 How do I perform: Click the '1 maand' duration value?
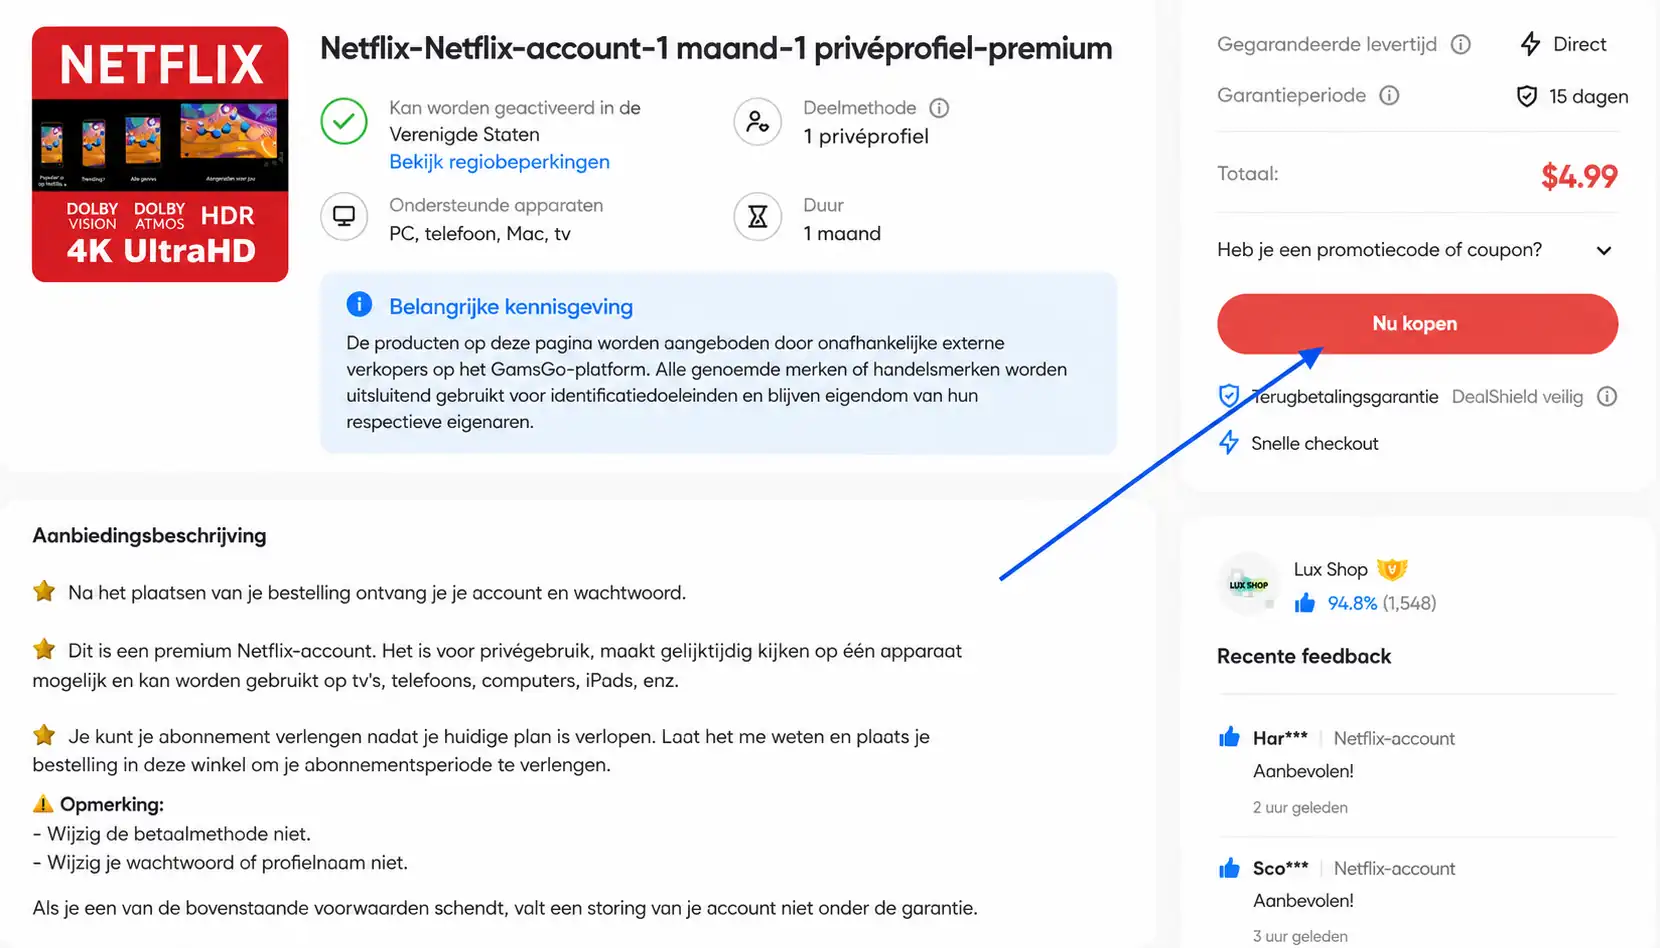tap(842, 233)
